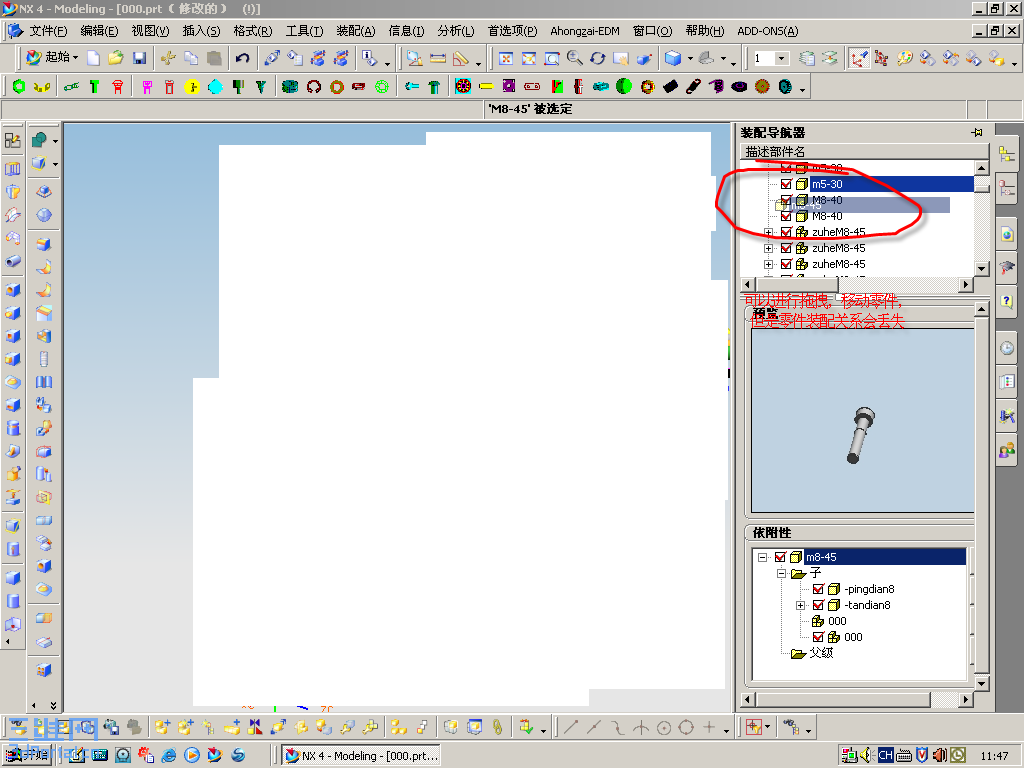This screenshot has width=1024, height=768.
Task: Open the 起始 Start dropdown
Action: point(52,58)
